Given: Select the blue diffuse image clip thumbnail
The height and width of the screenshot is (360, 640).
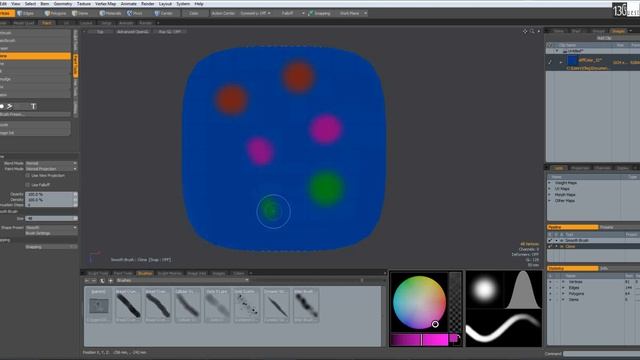Looking at the screenshot, I should point(572,61).
